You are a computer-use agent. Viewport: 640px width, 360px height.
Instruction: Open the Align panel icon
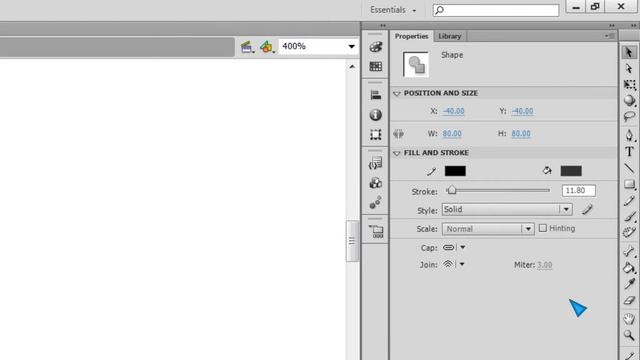(x=376, y=95)
